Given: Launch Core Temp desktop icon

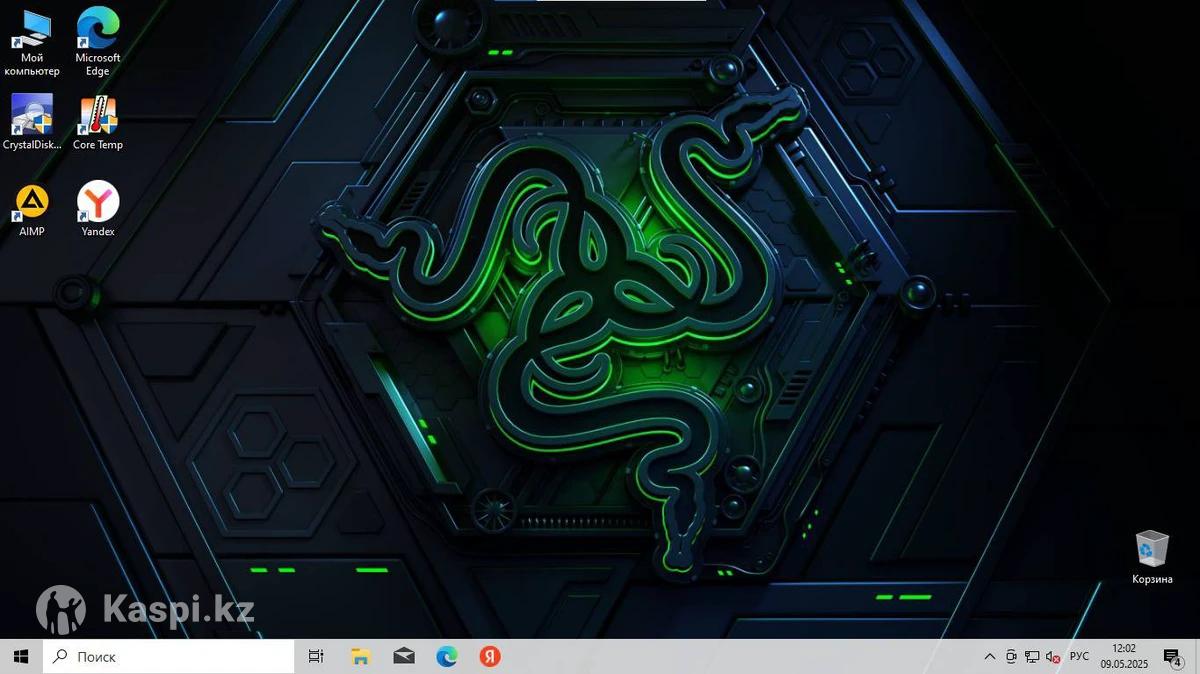Looking at the screenshot, I should click(97, 122).
